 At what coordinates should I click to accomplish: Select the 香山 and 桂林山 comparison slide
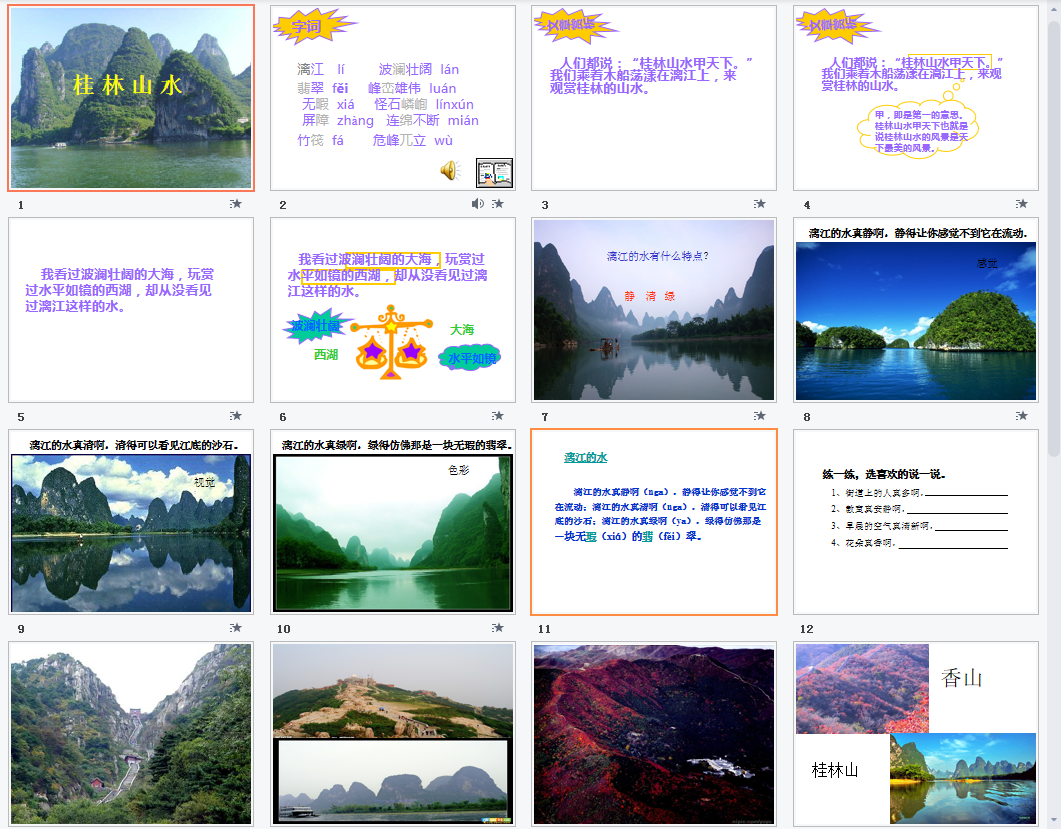coord(916,734)
